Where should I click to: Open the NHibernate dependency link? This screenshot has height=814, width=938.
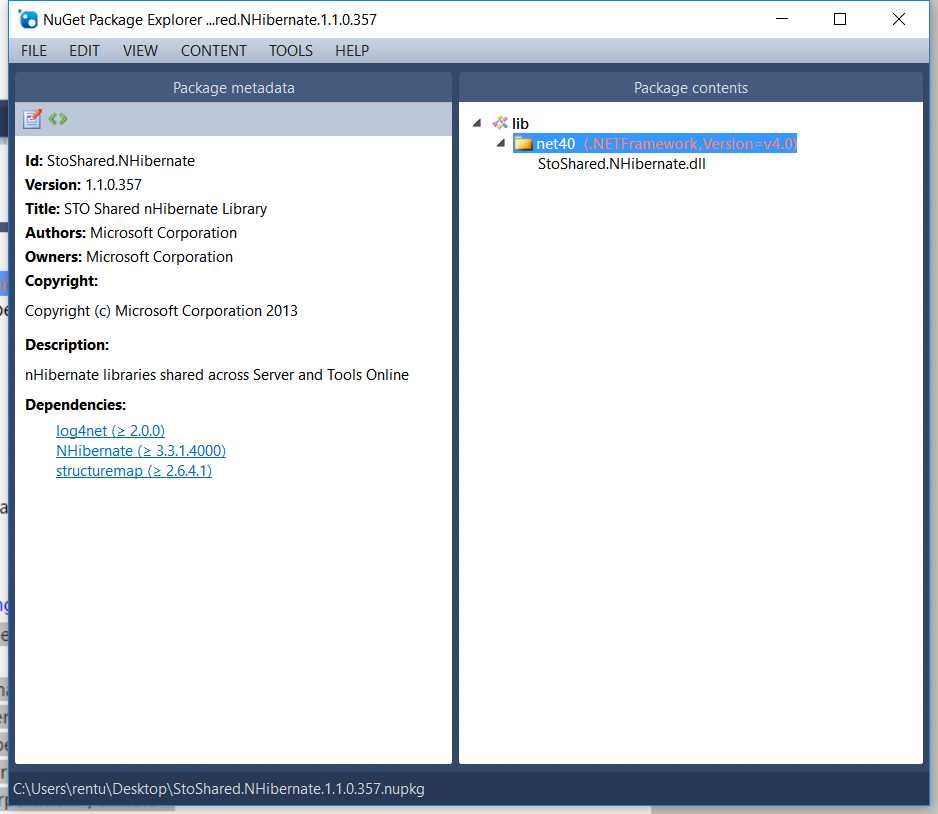coord(141,450)
